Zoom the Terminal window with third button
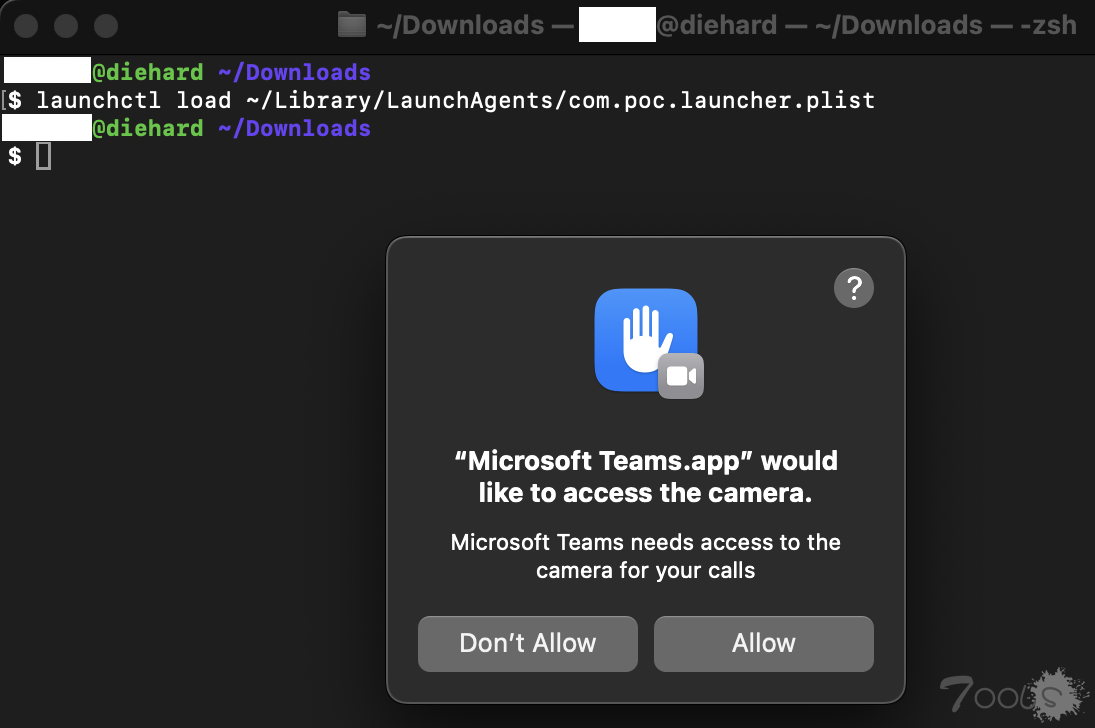This screenshot has height=728, width=1095. 105,26
